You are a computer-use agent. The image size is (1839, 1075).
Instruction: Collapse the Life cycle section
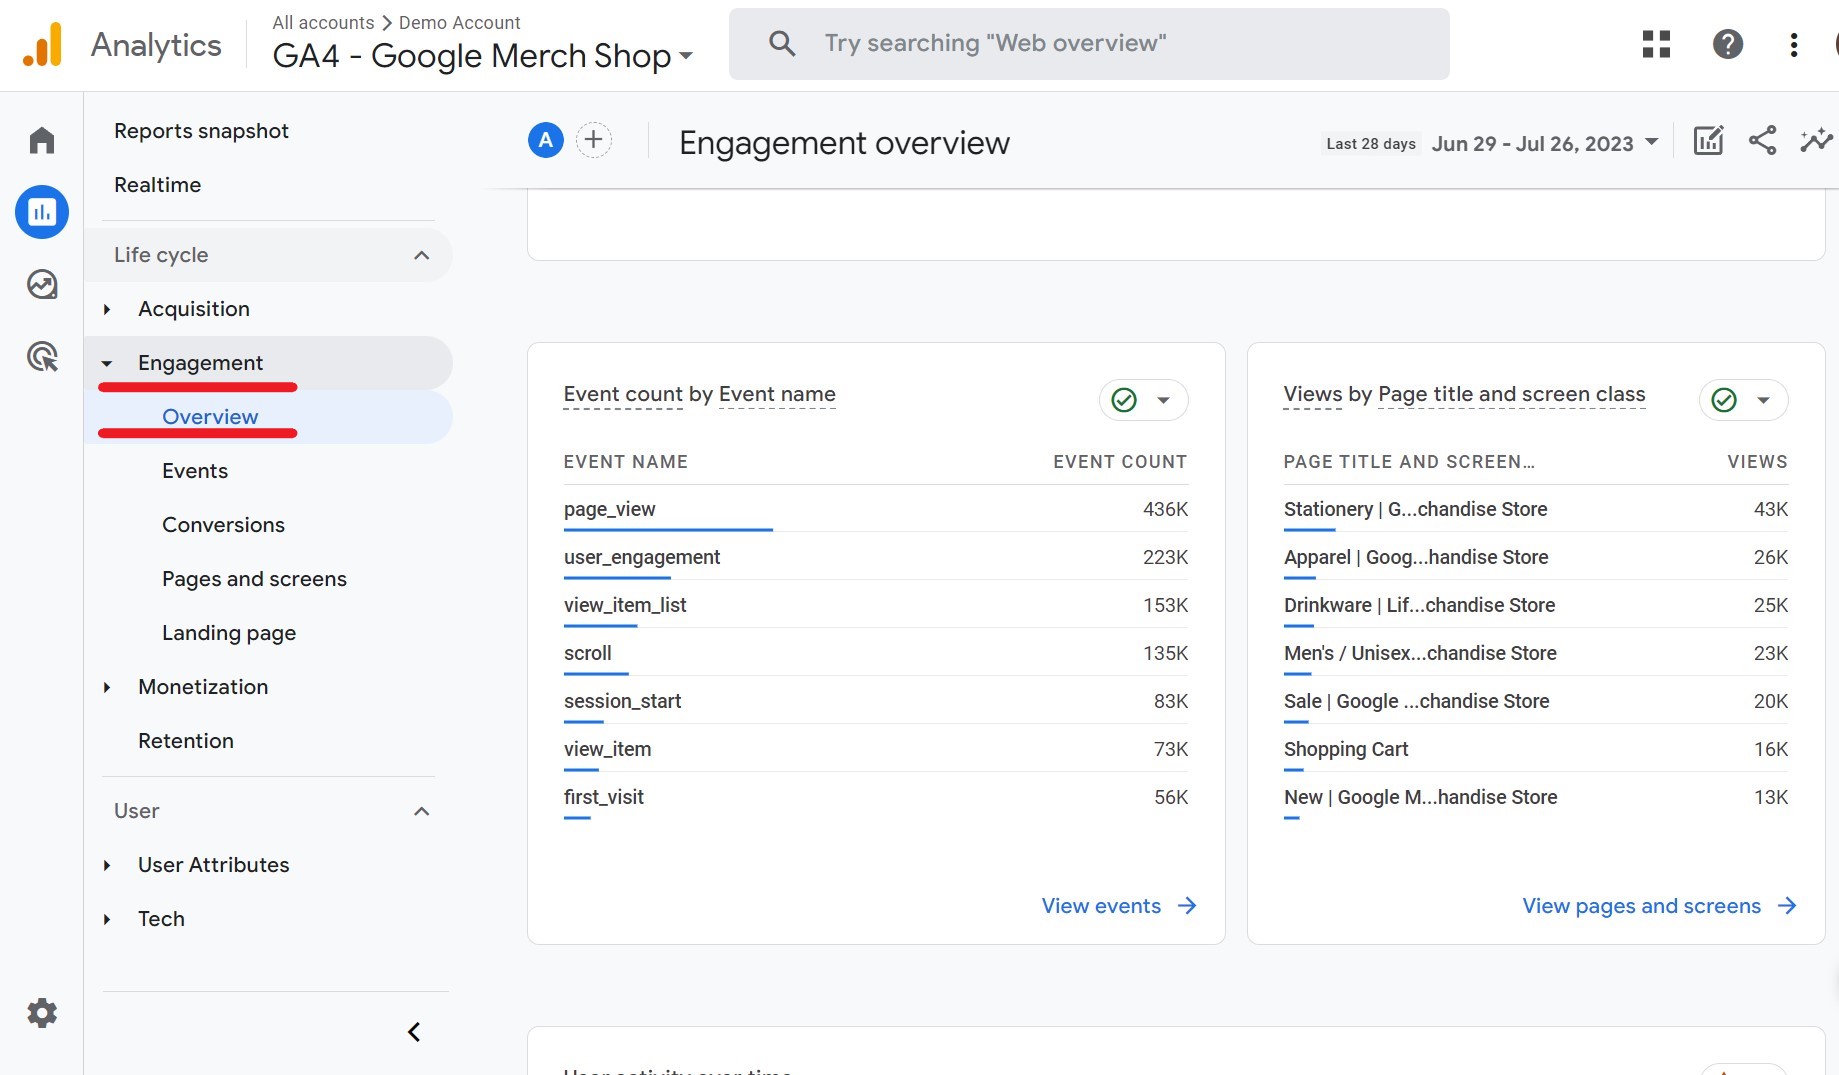[x=421, y=255]
